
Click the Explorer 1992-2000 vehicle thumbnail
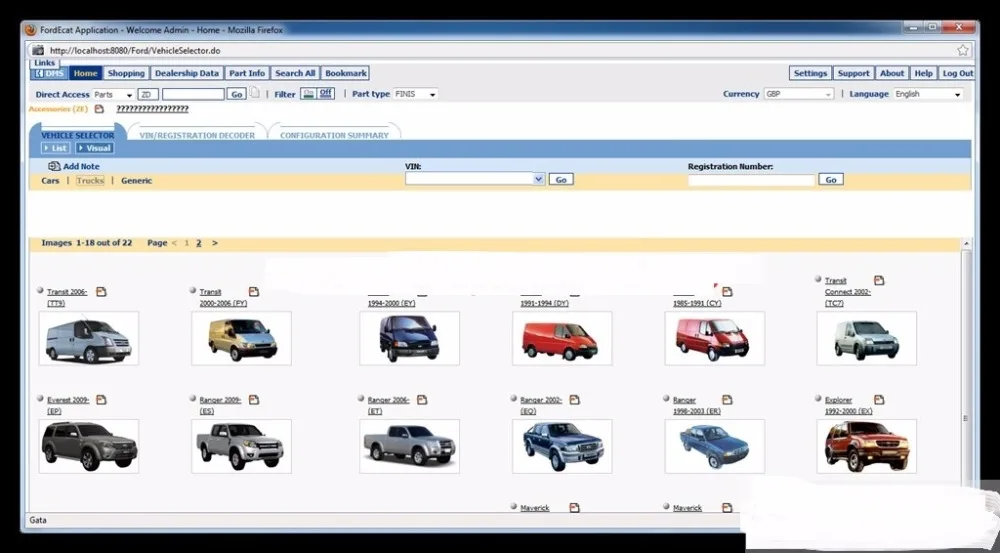click(x=867, y=446)
